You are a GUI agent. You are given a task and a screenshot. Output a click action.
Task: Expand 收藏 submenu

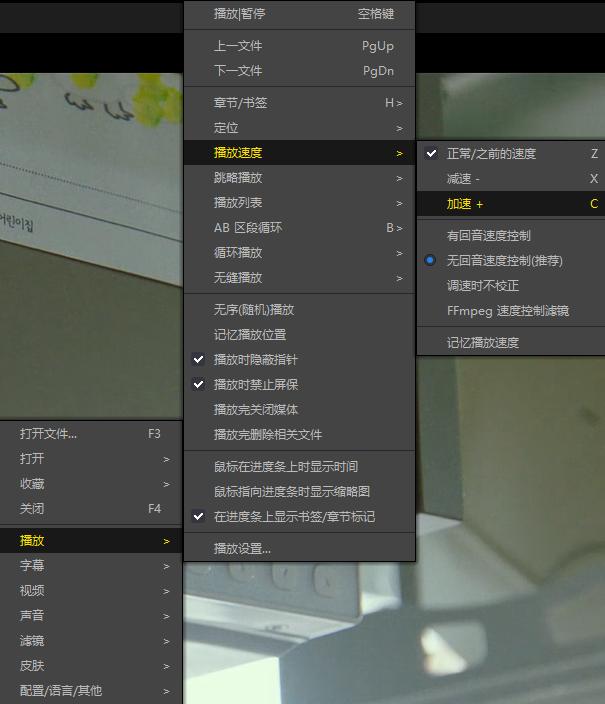pyautogui.click(x=91, y=484)
